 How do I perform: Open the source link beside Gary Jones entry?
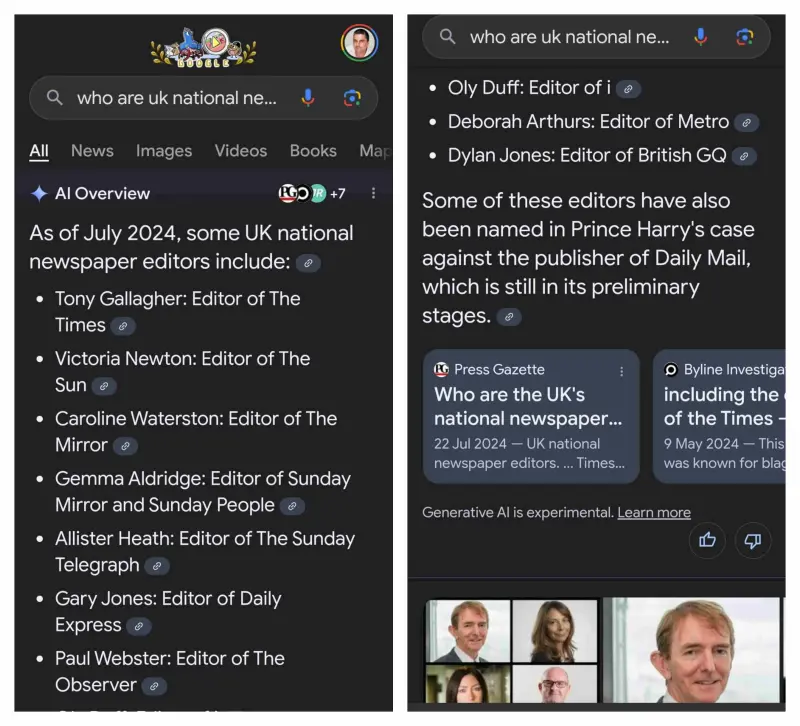click(x=139, y=626)
